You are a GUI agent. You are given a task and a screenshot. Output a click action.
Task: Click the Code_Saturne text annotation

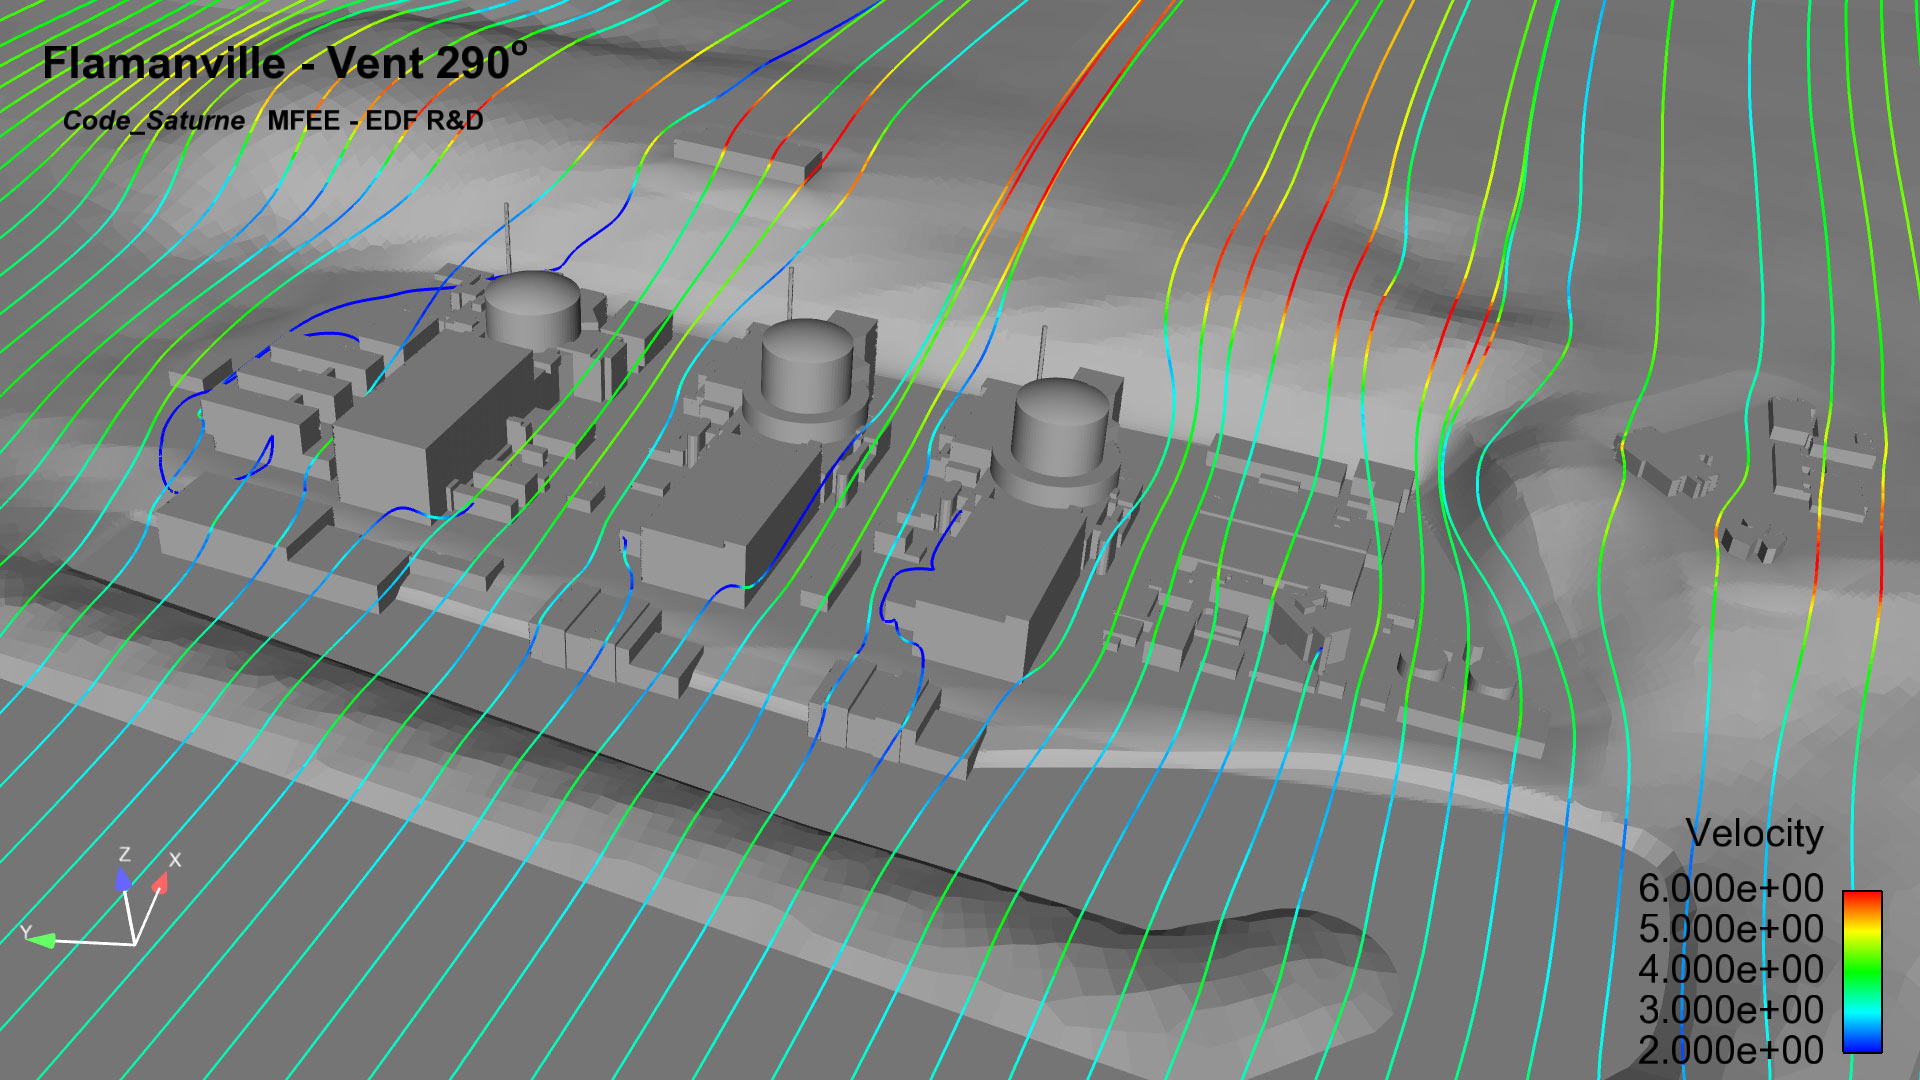[153, 121]
